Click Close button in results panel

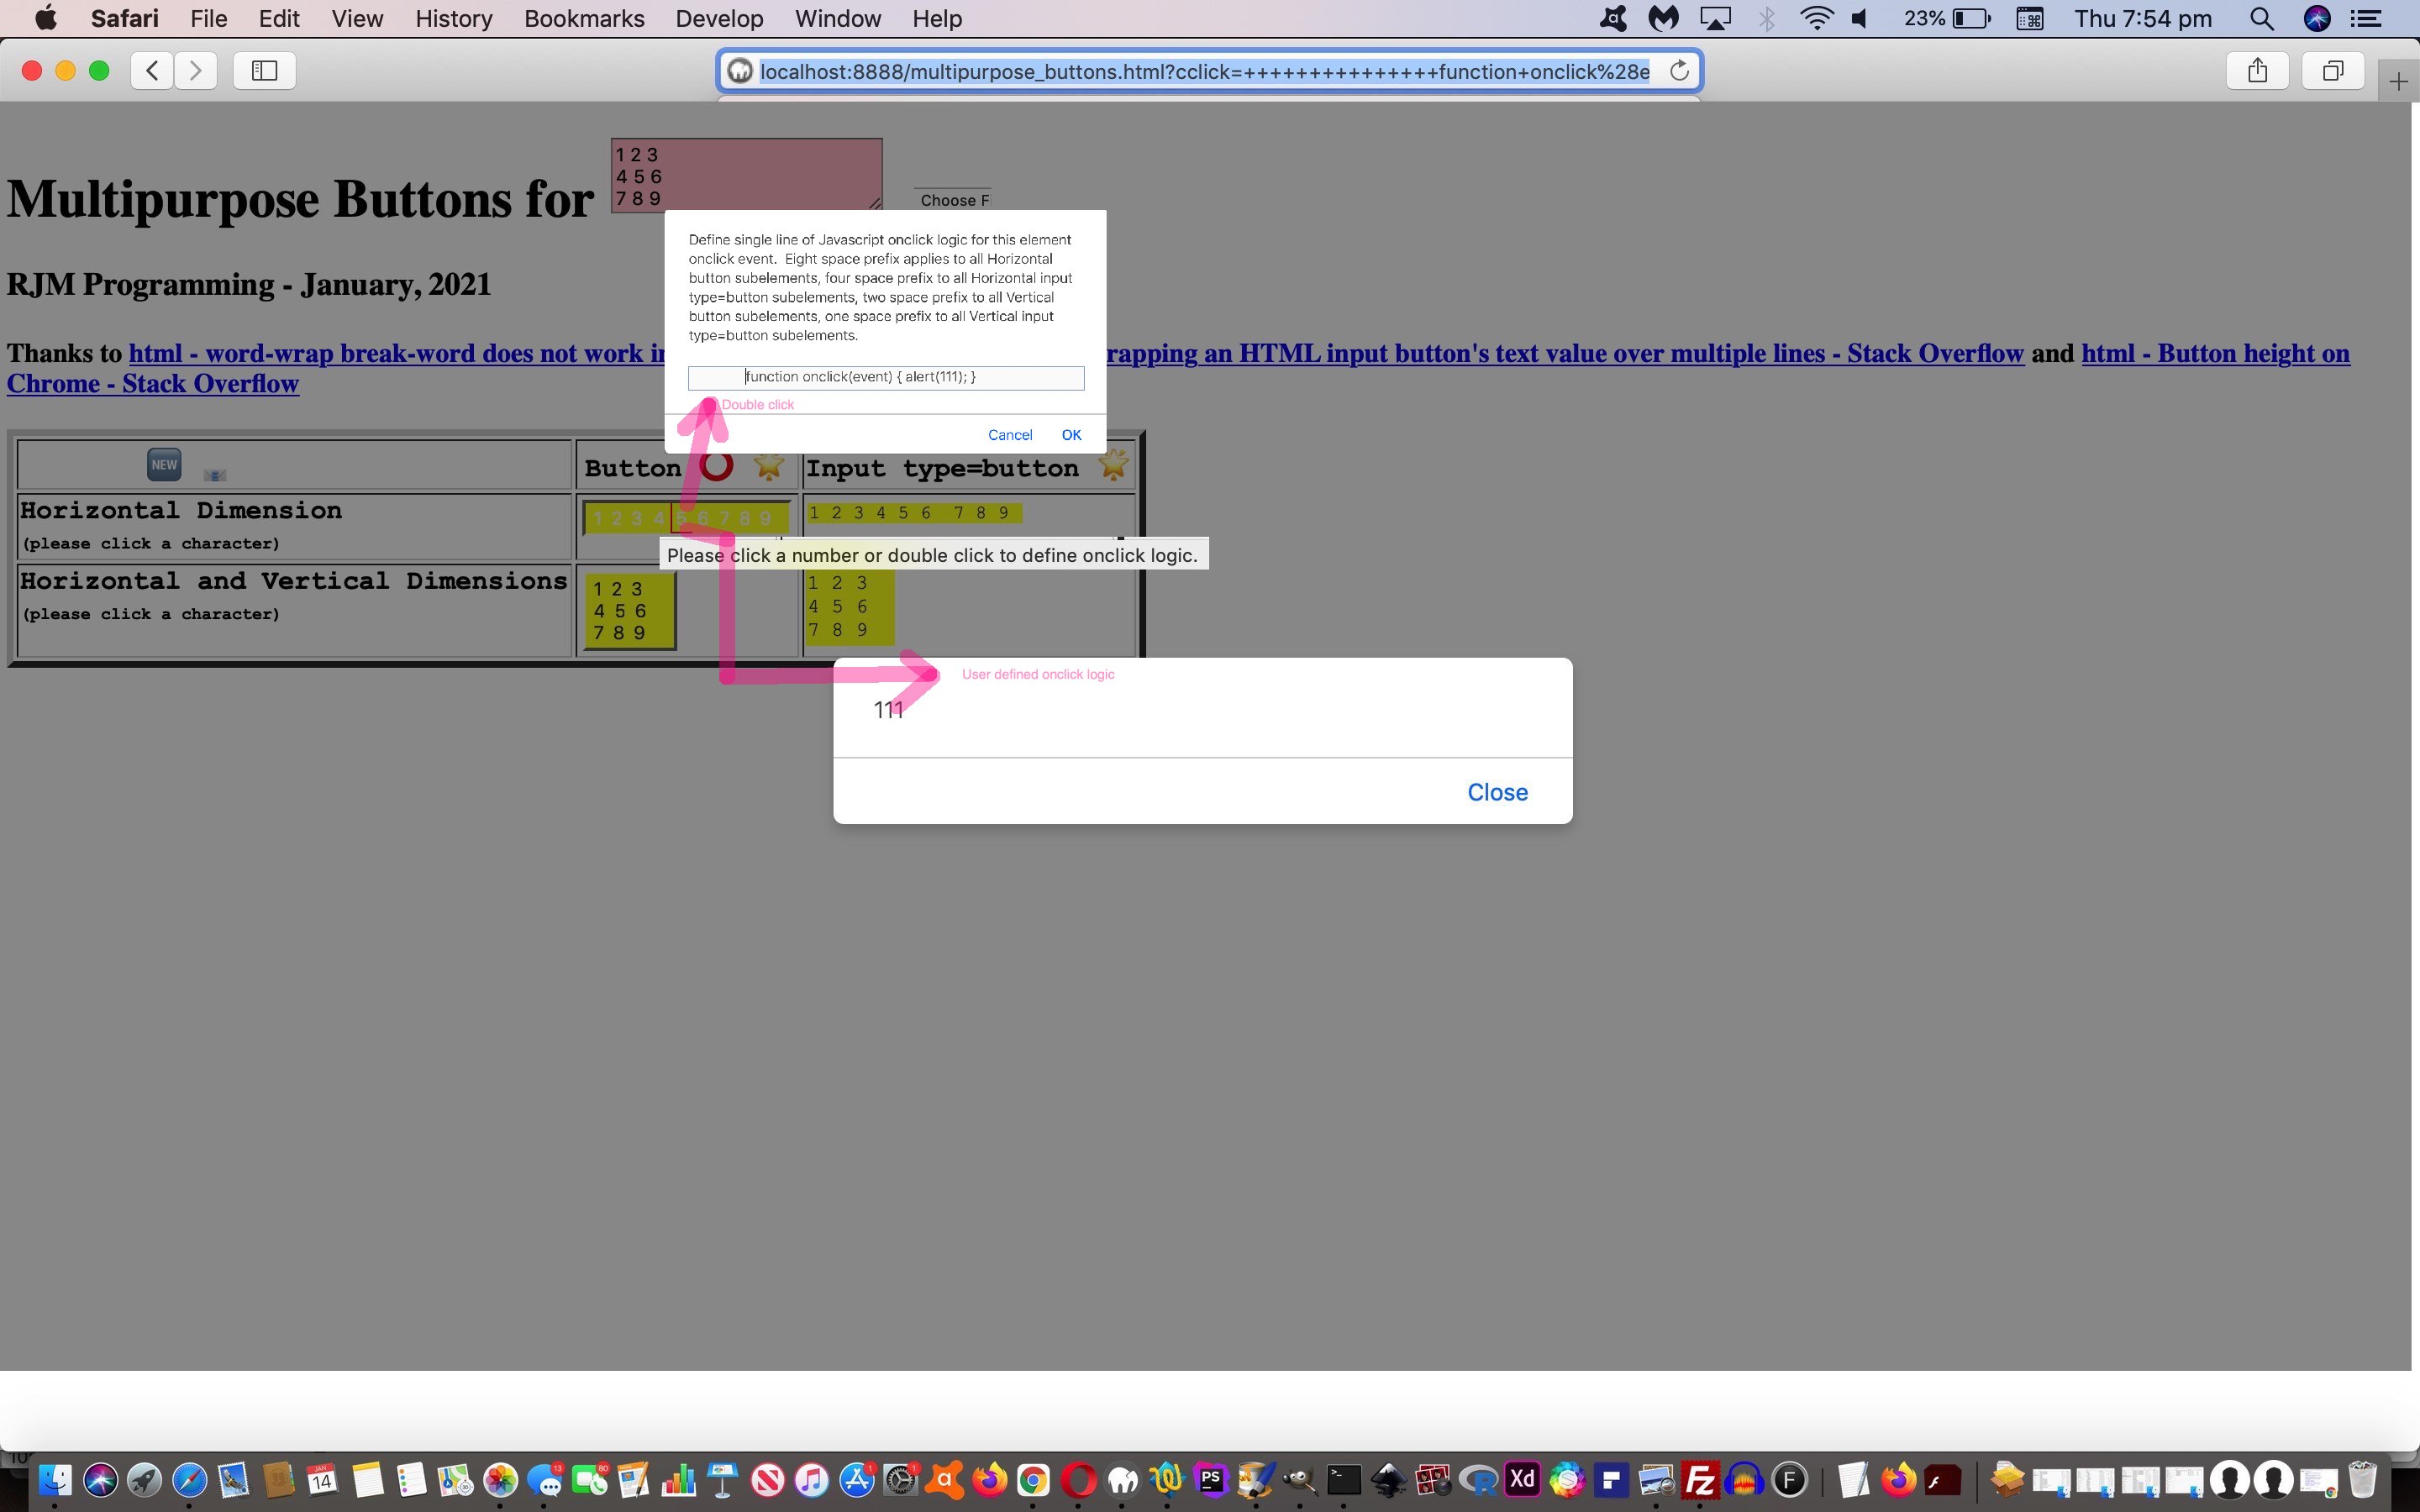click(1495, 793)
